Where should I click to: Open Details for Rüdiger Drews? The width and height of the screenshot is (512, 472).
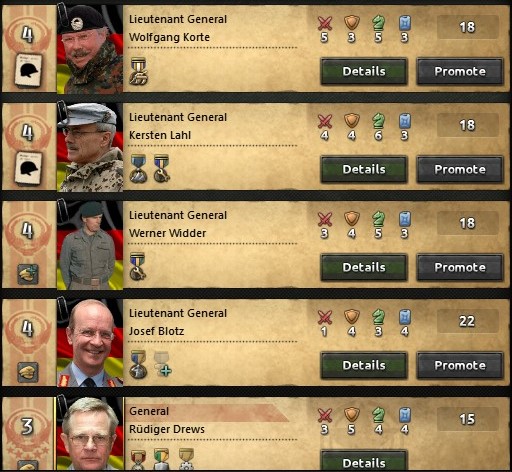(x=364, y=461)
